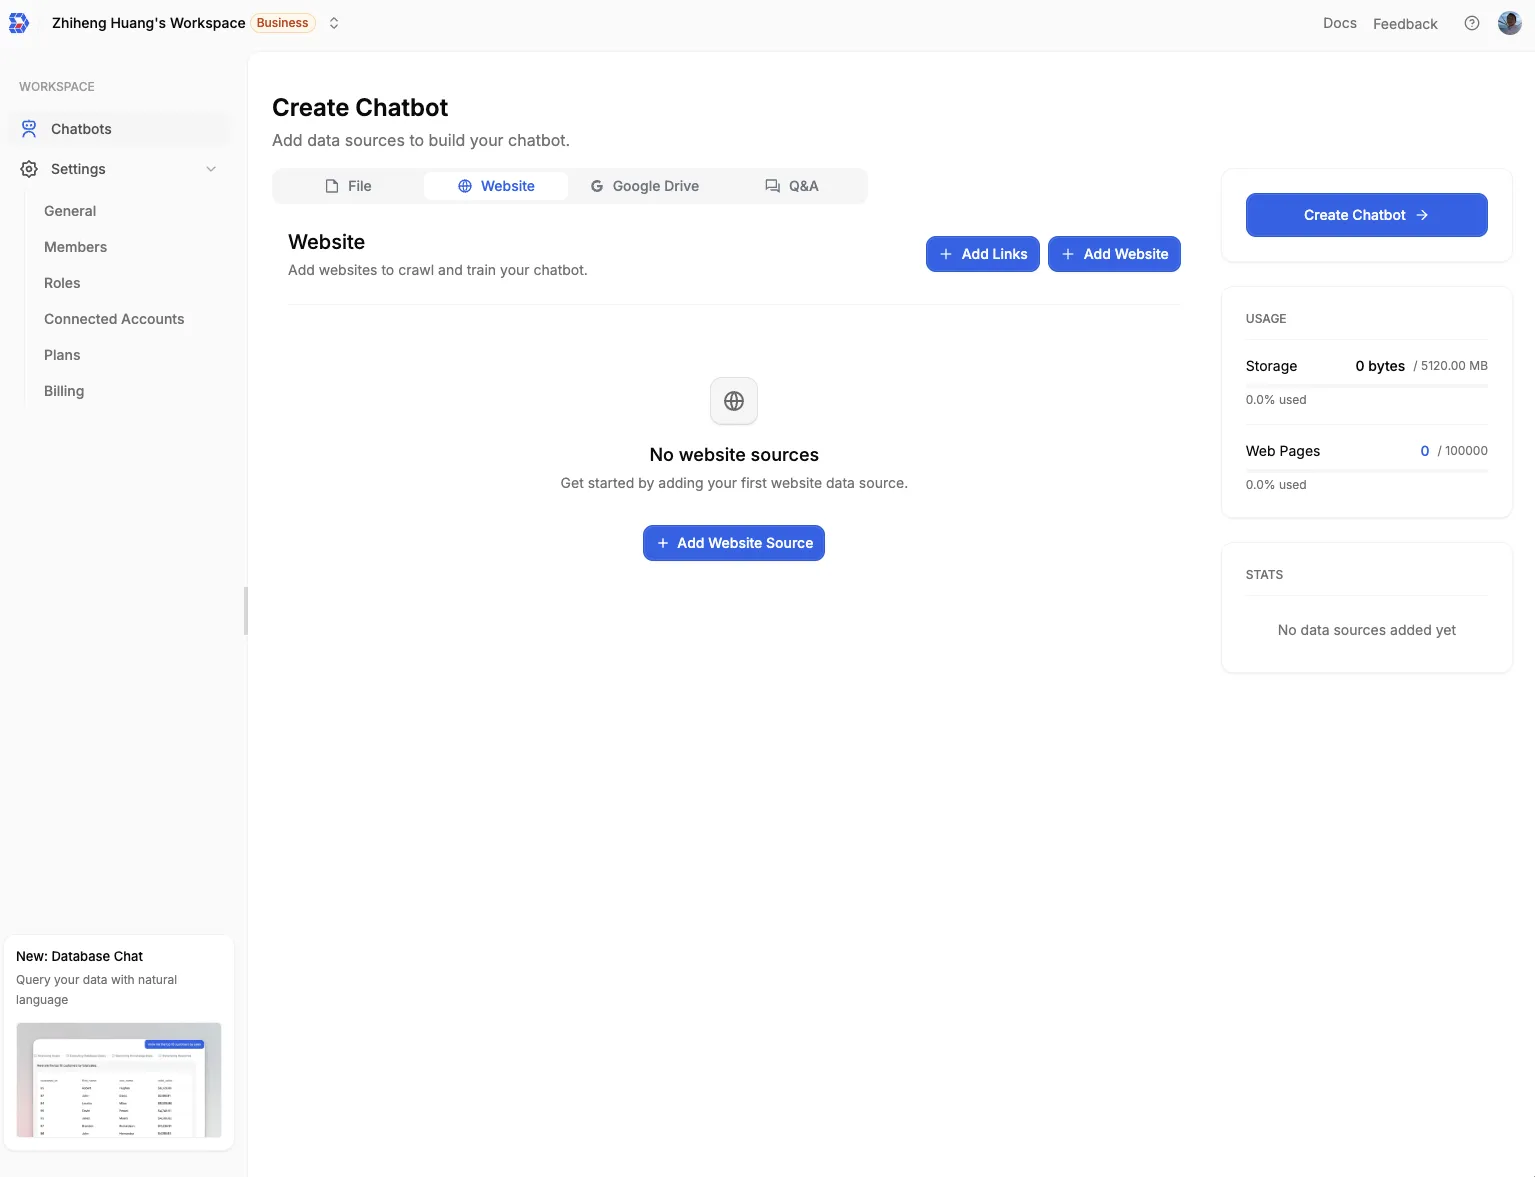This screenshot has width=1535, height=1177.
Task: Click the workspace logo icon
Action: [20, 23]
